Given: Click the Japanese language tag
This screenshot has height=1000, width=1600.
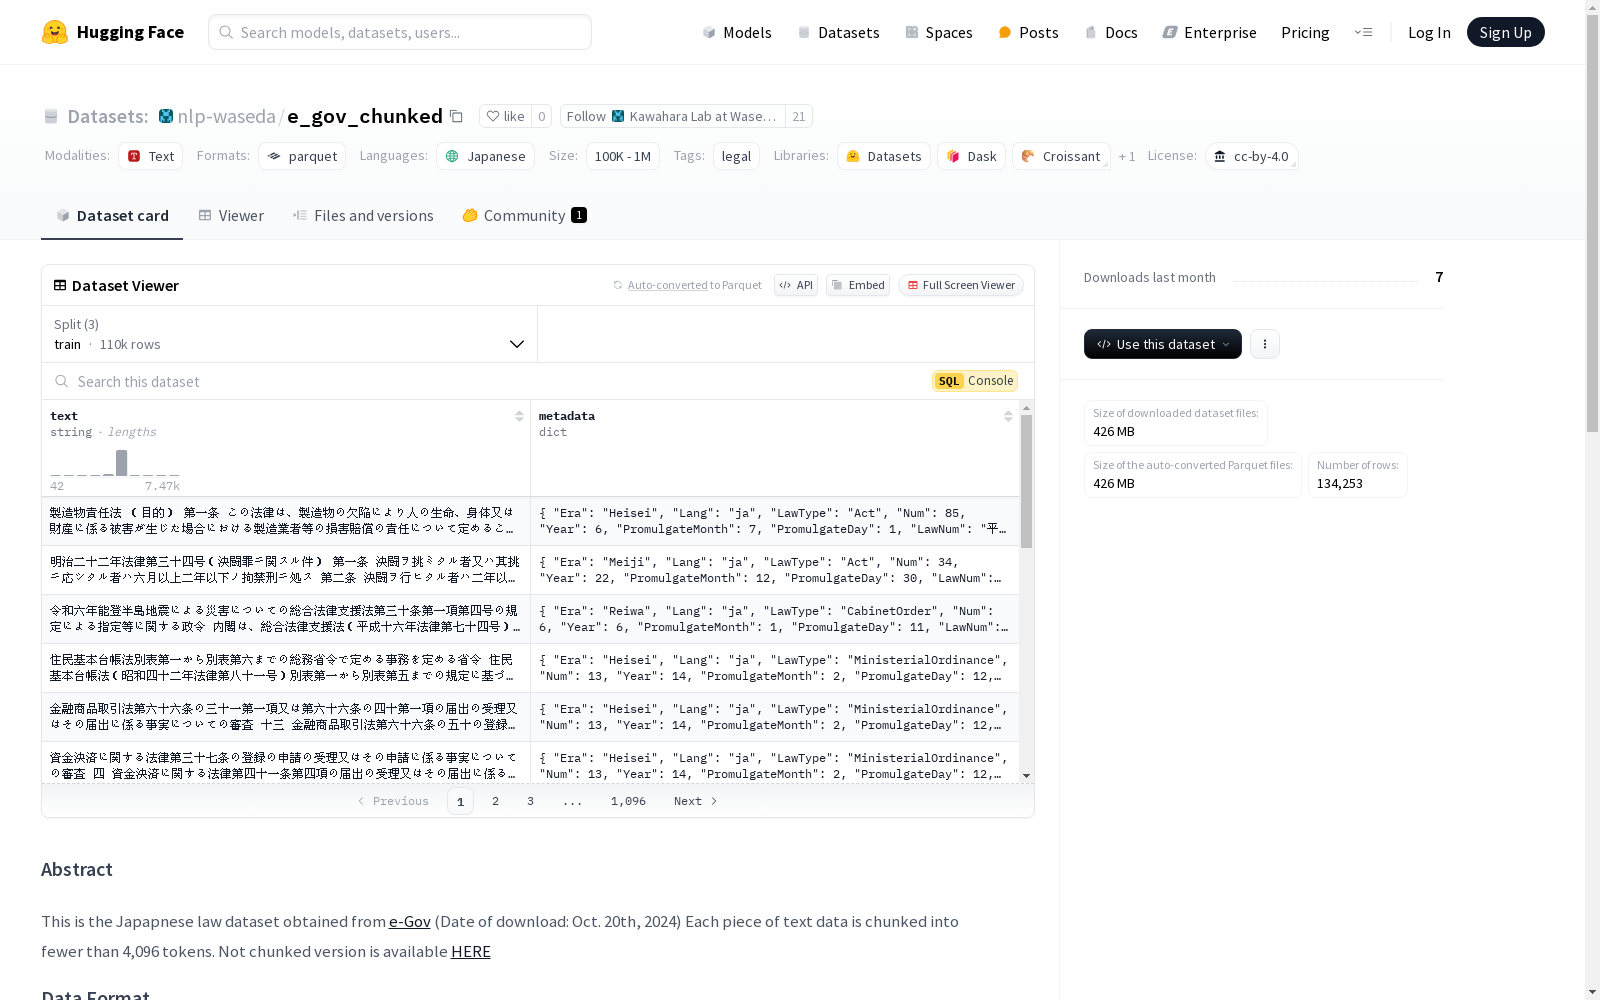Looking at the screenshot, I should point(485,156).
